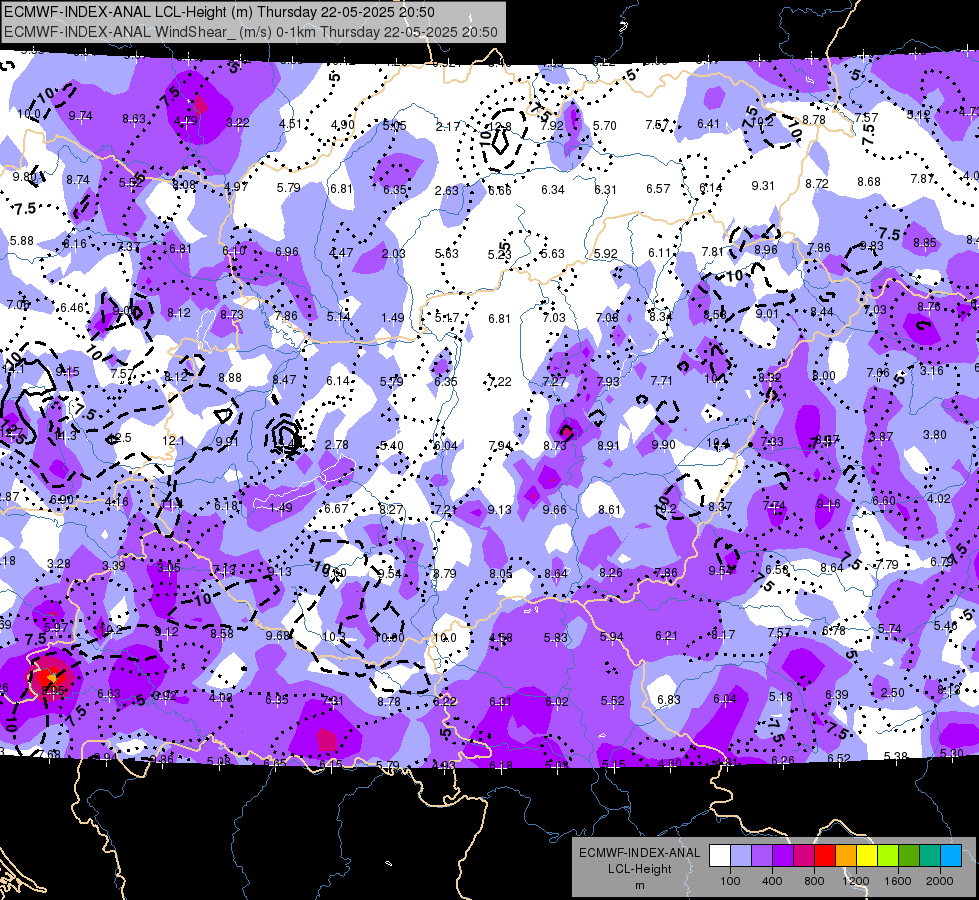This screenshot has width=979, height=900.
Task: Click the 8.17 wind shear value
Action: click(x=723, y=635)
